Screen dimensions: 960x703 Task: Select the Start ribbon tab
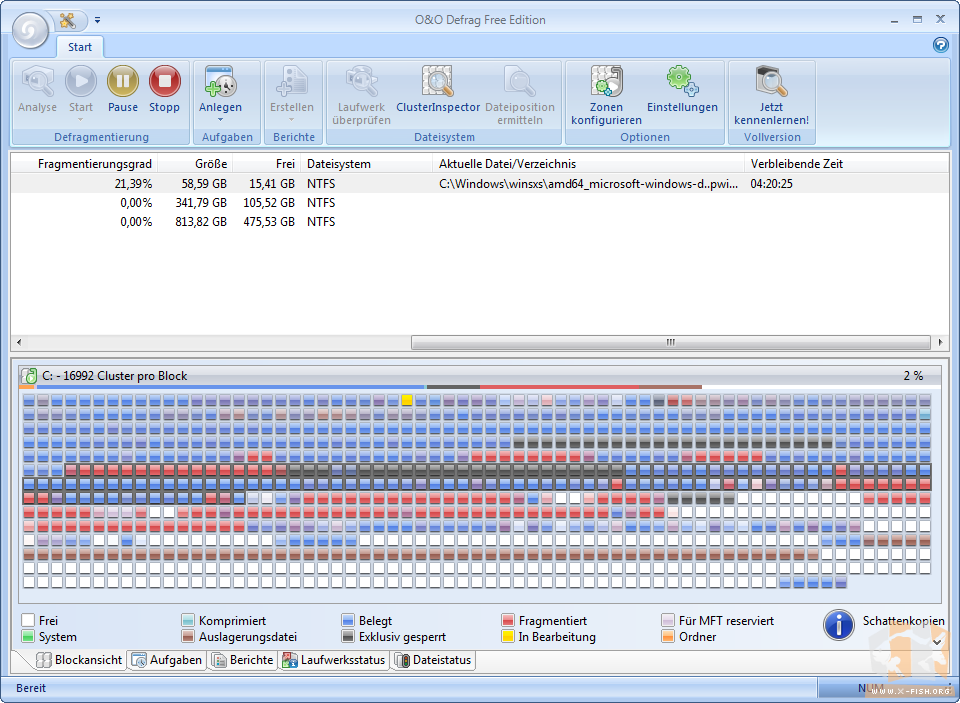click(x=80, y=47)
